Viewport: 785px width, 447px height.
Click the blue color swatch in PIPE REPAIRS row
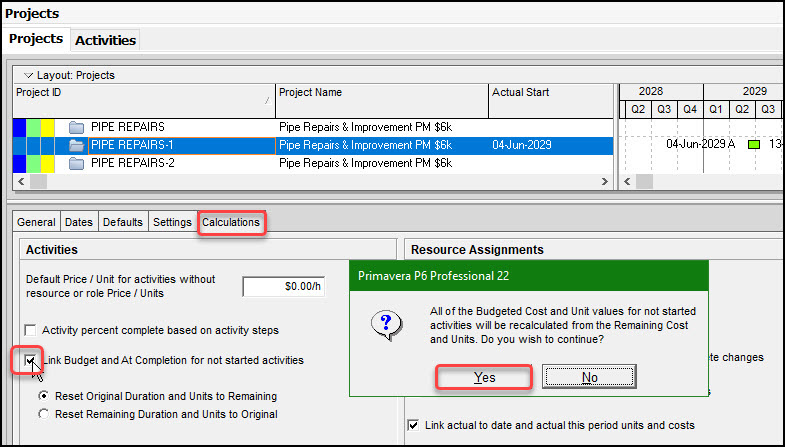point(19,127)
